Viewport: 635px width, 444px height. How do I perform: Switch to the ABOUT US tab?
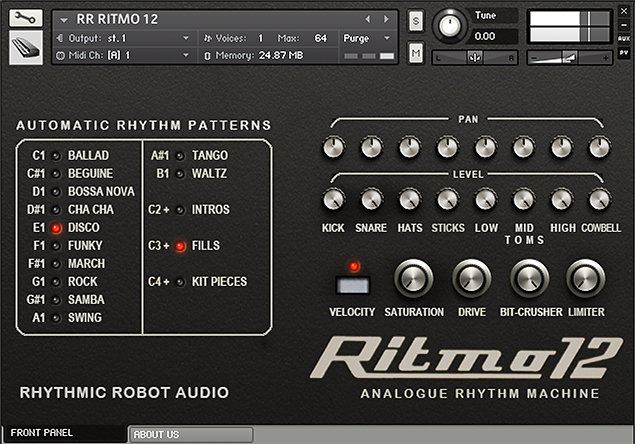point(191,435)
